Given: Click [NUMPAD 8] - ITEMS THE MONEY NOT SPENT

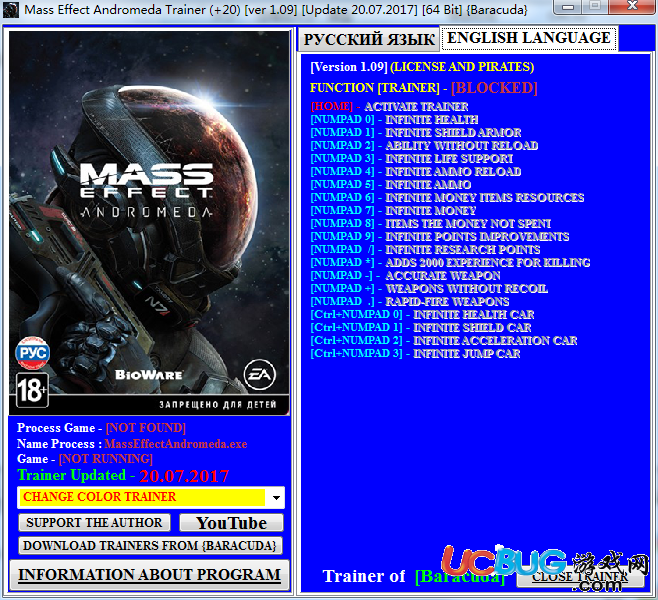Looking at the screenshot, I should point(431,224).
